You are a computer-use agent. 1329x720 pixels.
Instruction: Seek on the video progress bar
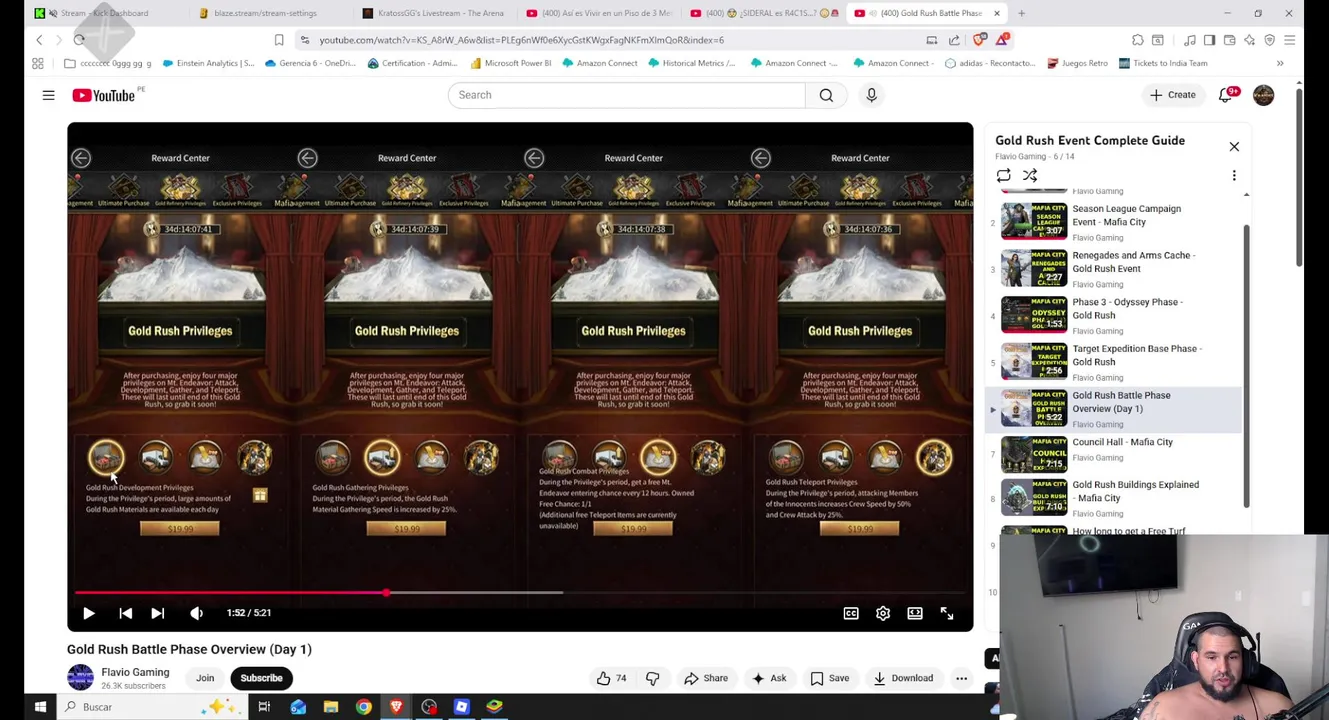[x=520, y=593]
